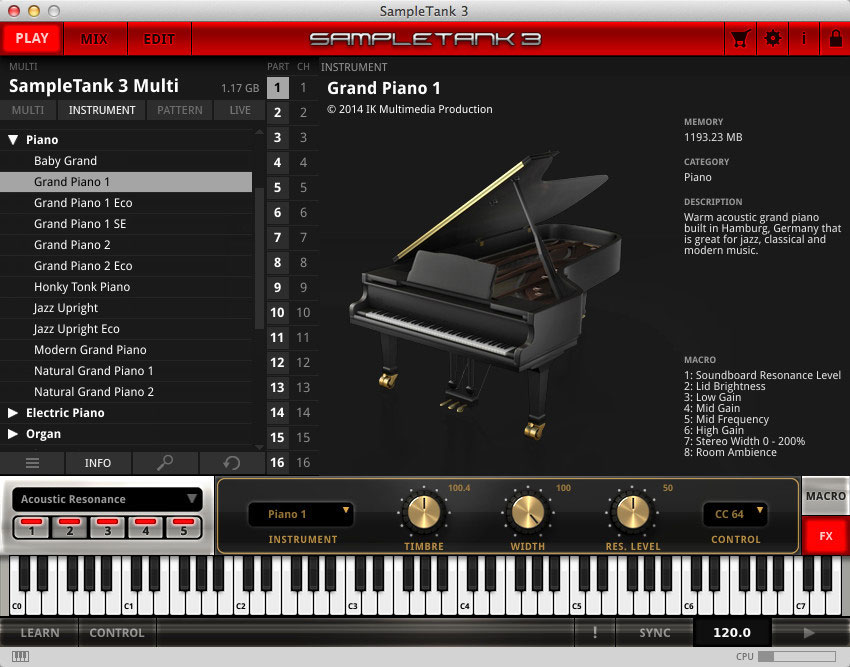Collapse the Piano category
Viewport: 850px width, 667px height.
(x=13, y=140)
